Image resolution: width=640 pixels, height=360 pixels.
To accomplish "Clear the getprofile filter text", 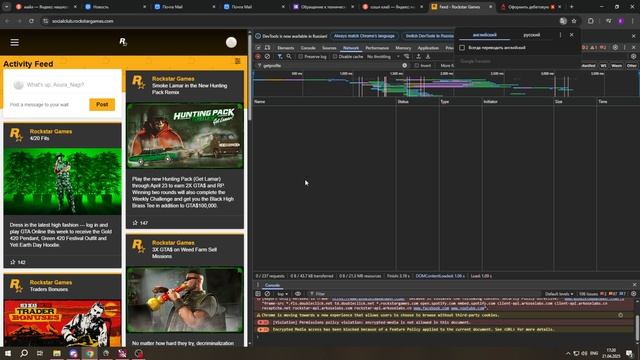I will pos(404,65).
